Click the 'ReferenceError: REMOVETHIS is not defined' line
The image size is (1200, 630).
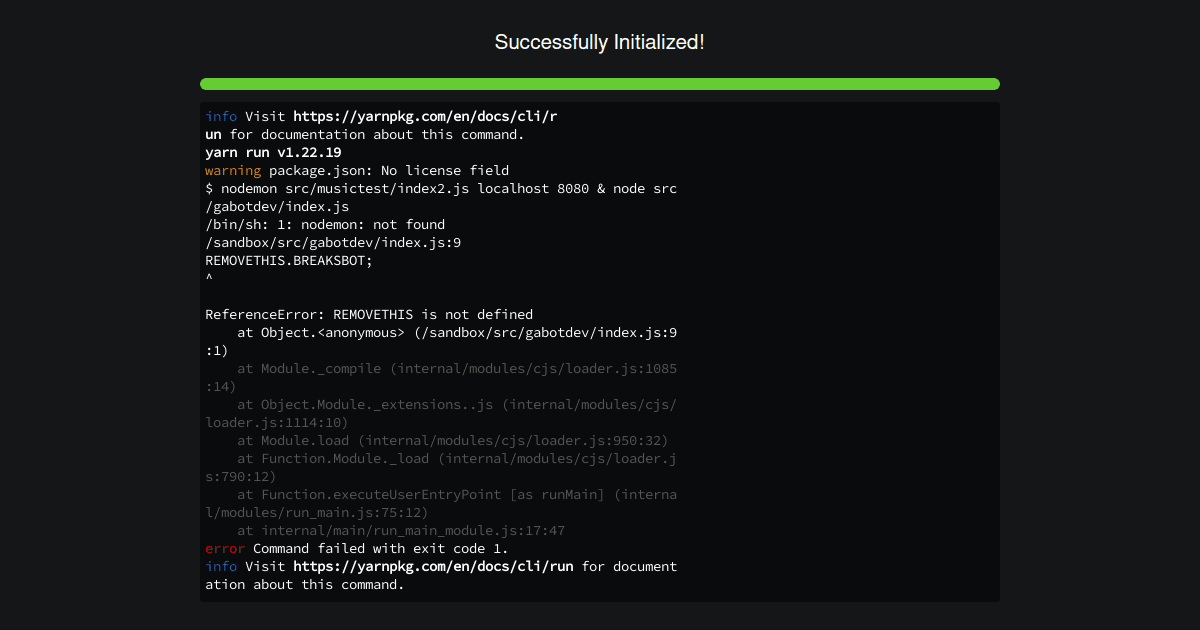coord(369,314)
